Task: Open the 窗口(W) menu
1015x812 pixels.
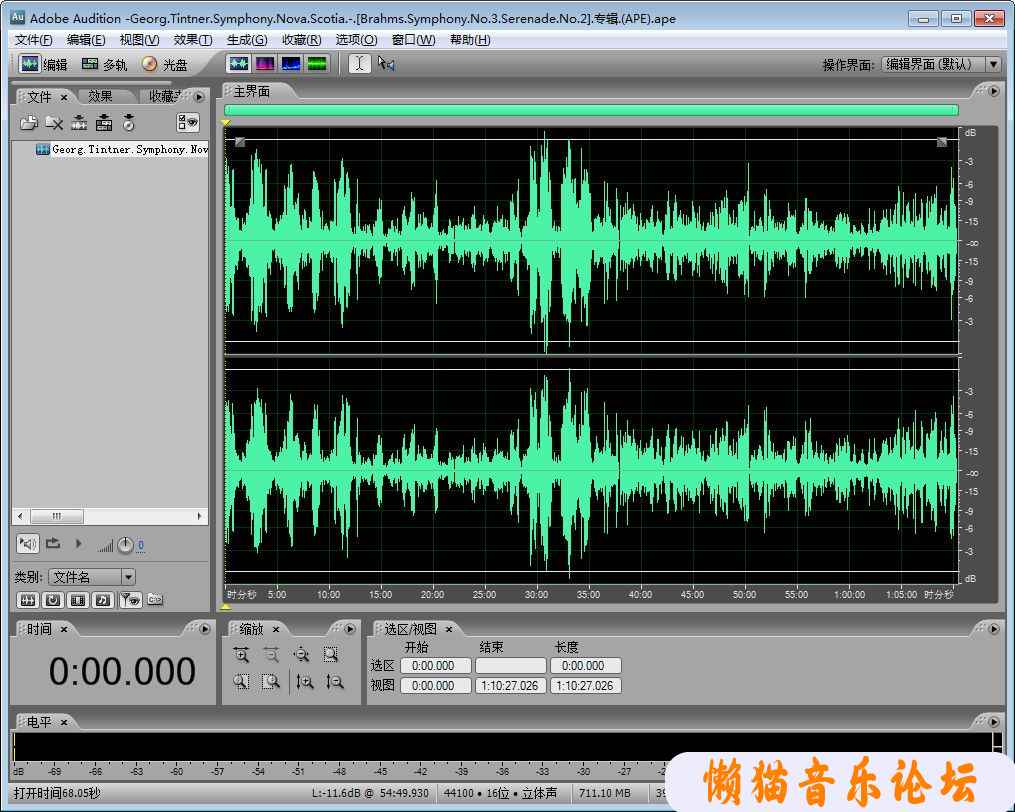Action: [413, 40]
